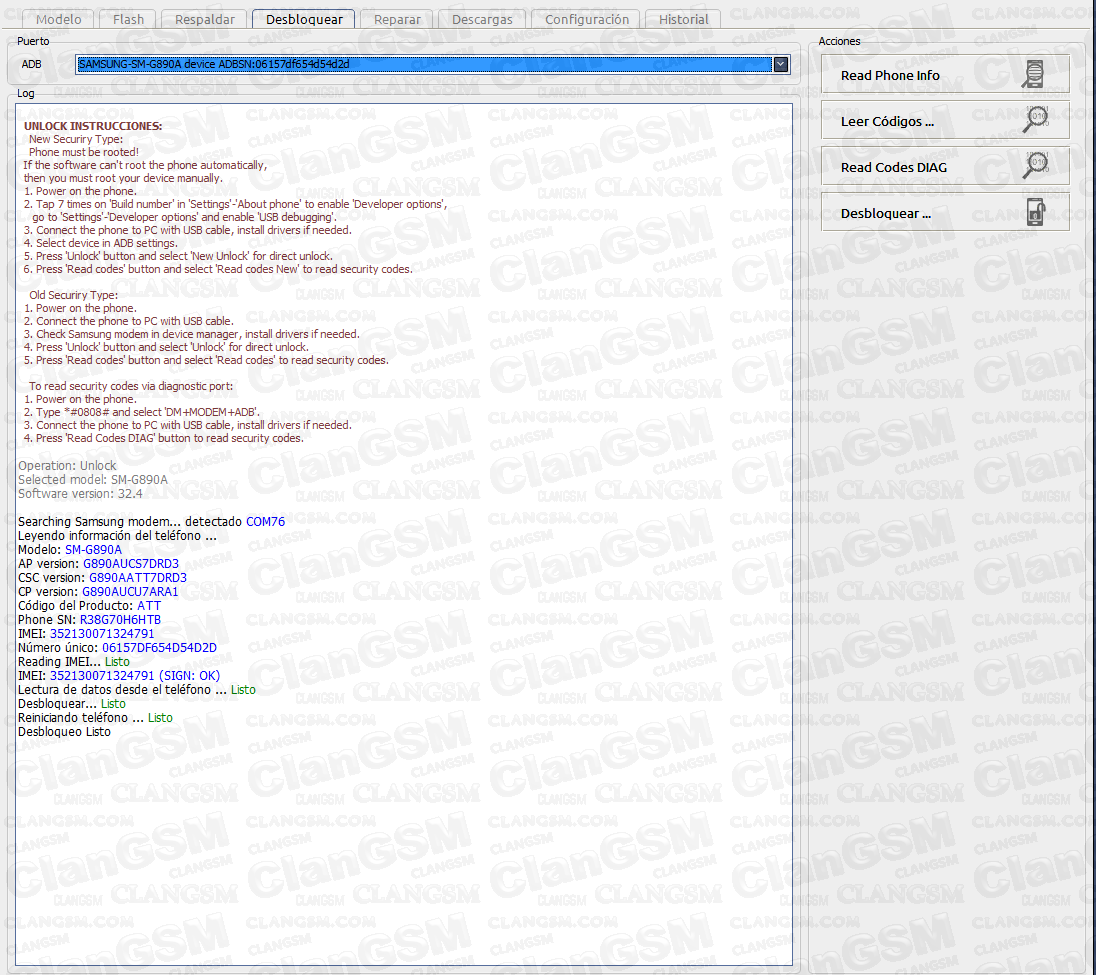Viewport: 1096px width, 975px height.
Task: Open the Configuración tab
Action: point(587,20)
